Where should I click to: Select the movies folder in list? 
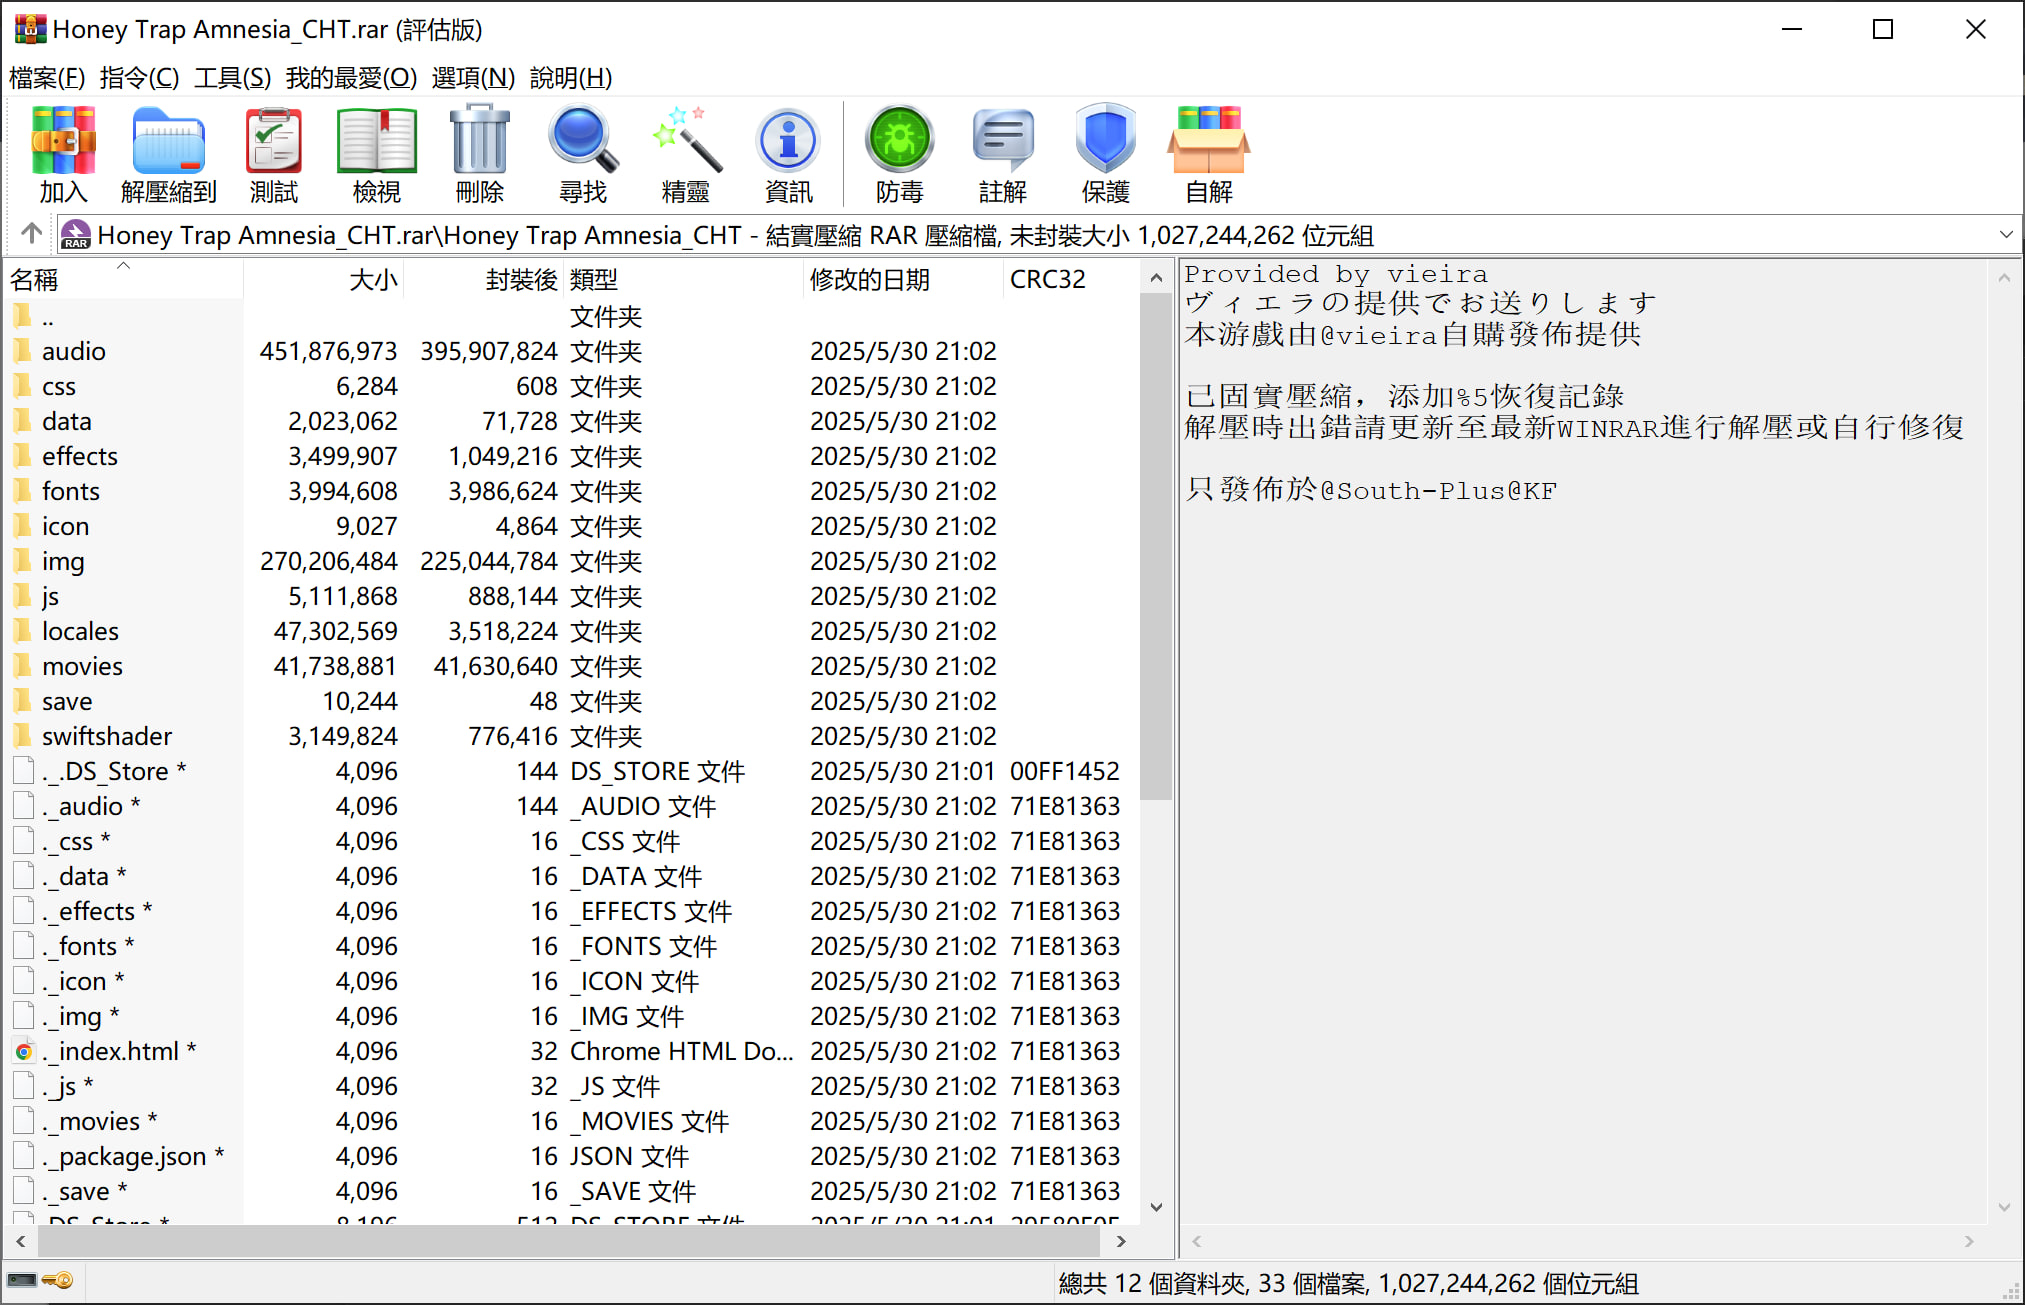(82, 666)
